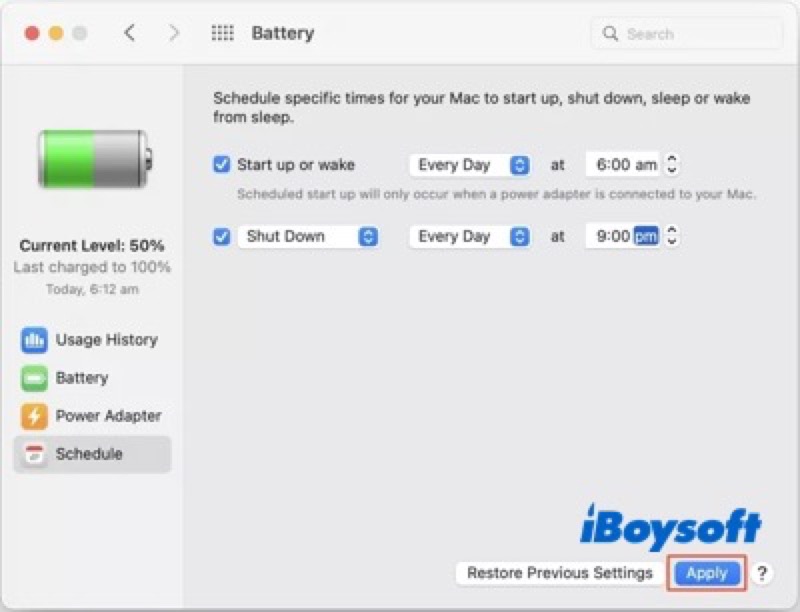Image resolution: width=800 pixels, height=612 pixels.
Task: Disable the Shut Down schedule checkbox
Action: (x=222, y=237)
